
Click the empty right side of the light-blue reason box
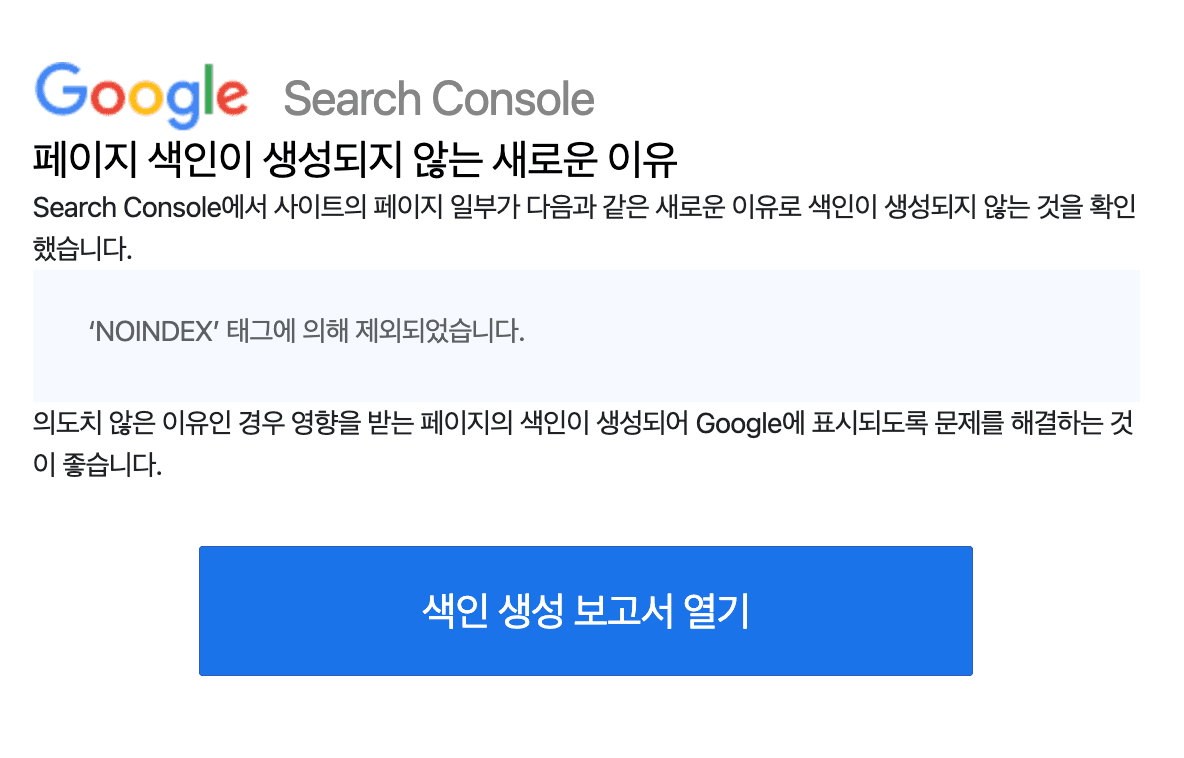900,335
